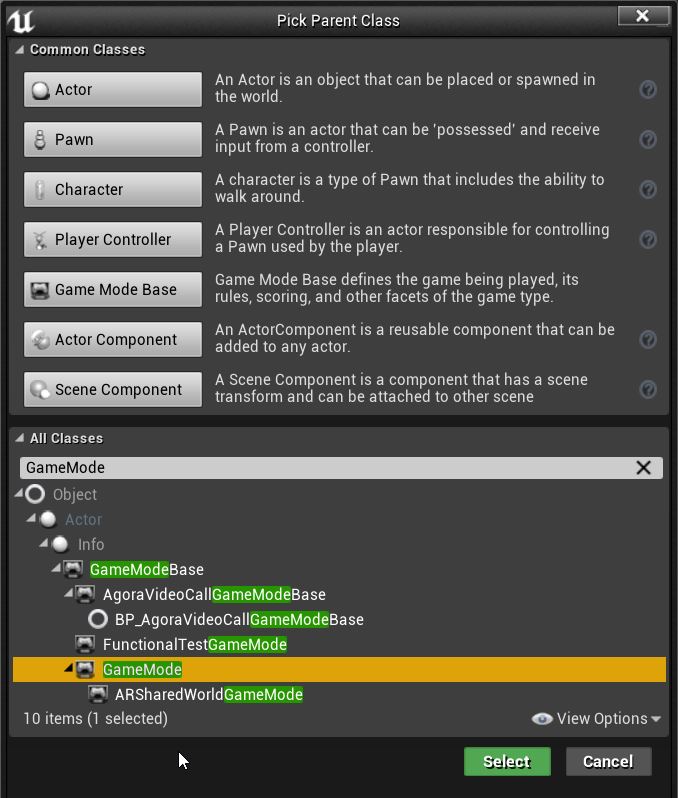Select FunctionalTestGameMode in the class tree
Image resolution: width=678 pixels, height=798 pixels.
(194, 645)
